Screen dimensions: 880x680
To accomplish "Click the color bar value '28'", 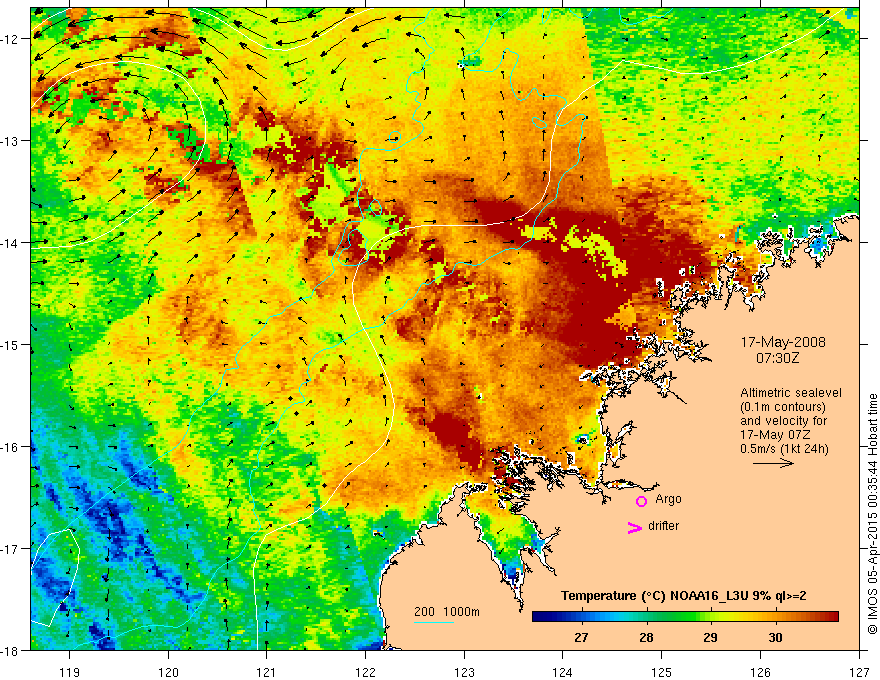I will click(646, 638).
